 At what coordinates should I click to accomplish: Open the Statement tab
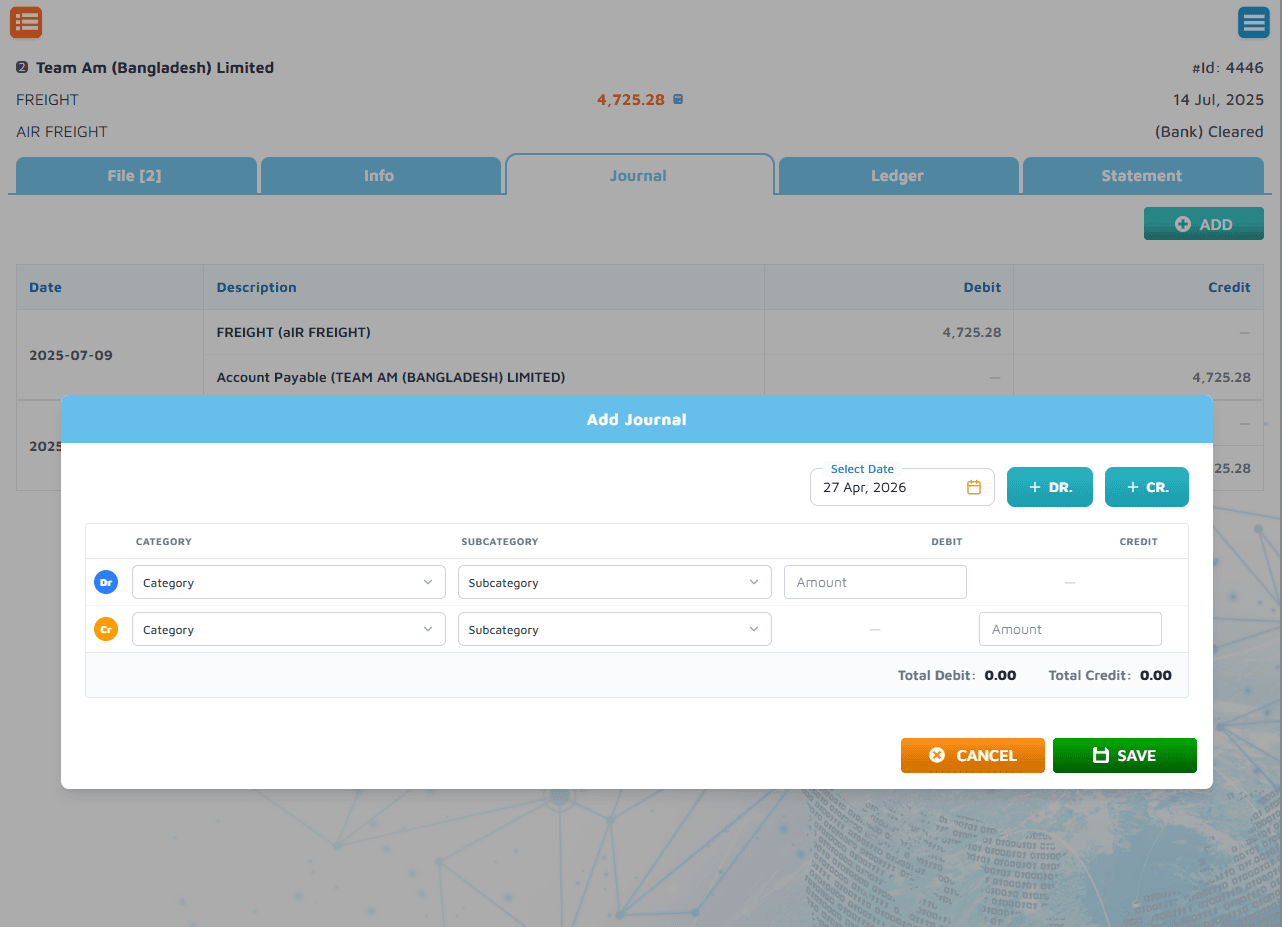(1142, 175)
